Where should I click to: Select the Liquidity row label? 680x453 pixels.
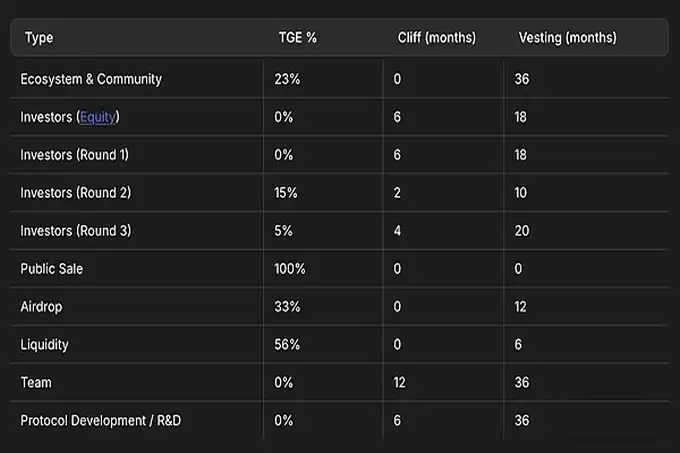click(x=44, y=345)
